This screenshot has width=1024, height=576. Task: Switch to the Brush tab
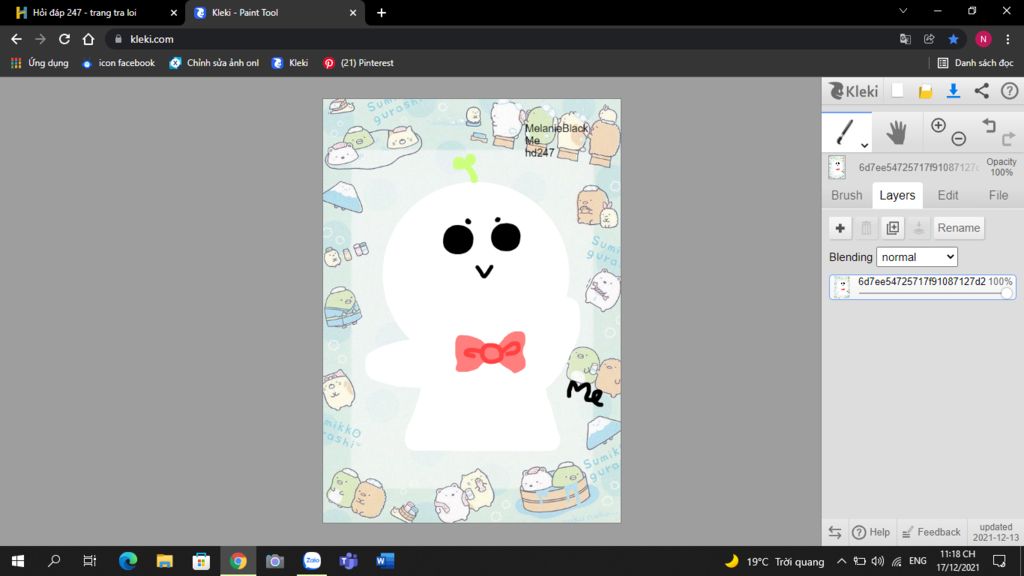click(x=846, y=195)
